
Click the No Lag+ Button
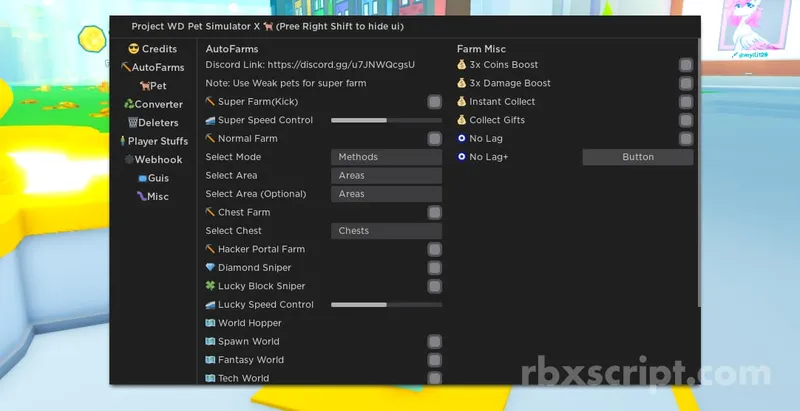point(638,157)
